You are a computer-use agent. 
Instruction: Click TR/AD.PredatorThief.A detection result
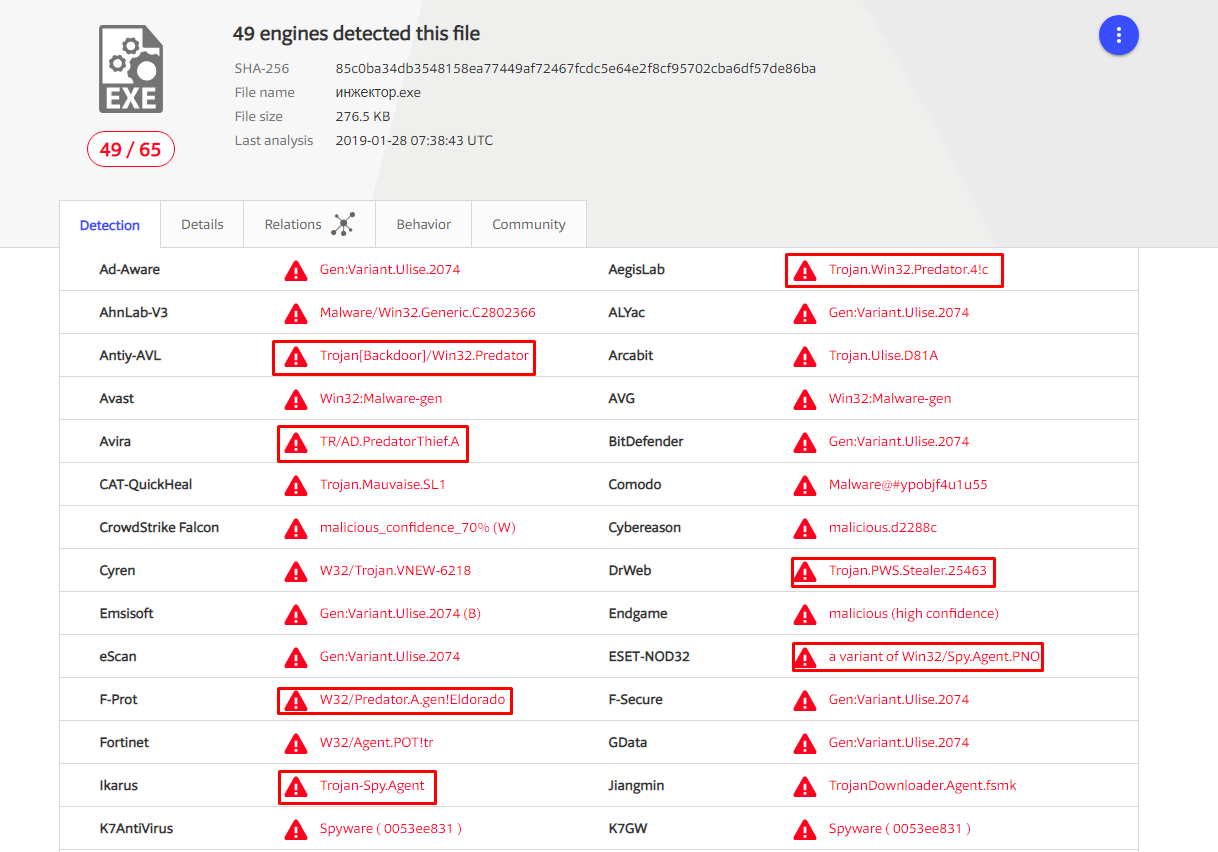390,442
